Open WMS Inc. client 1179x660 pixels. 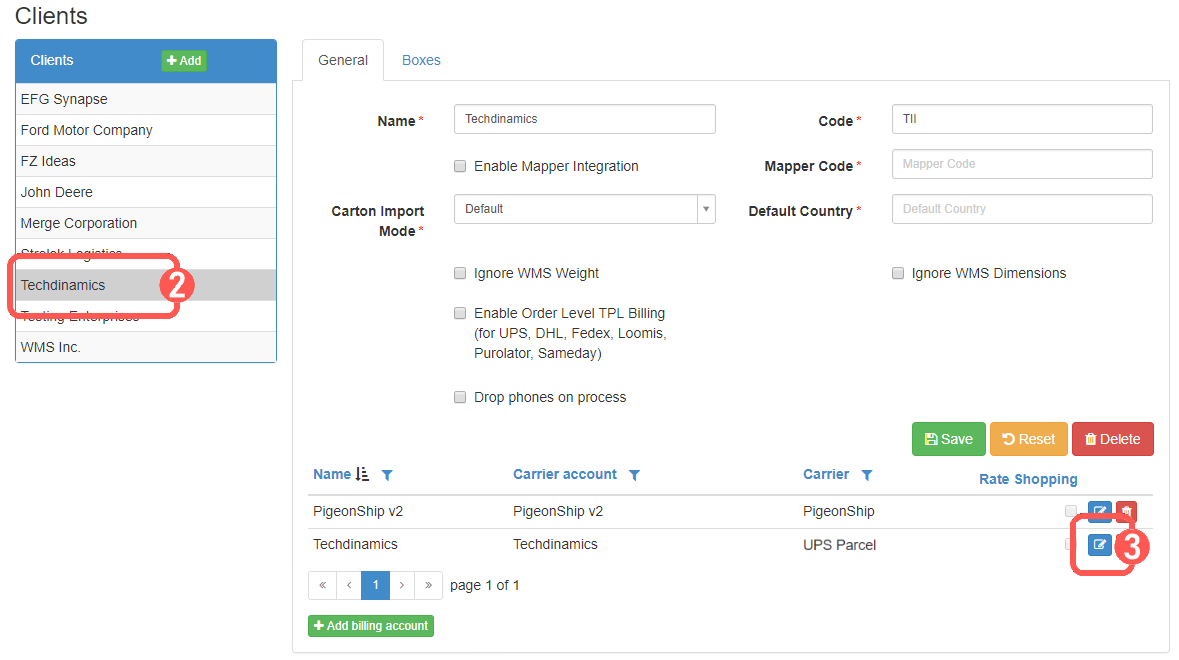(146, 347)
